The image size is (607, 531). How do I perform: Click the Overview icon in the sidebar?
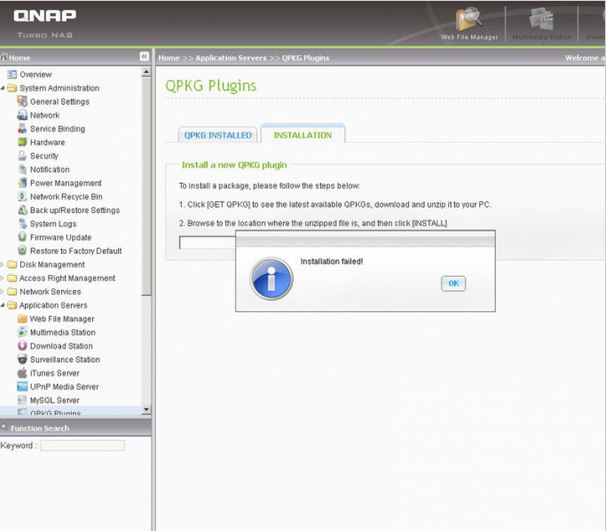pyautogui.click(x=12, y=74)
